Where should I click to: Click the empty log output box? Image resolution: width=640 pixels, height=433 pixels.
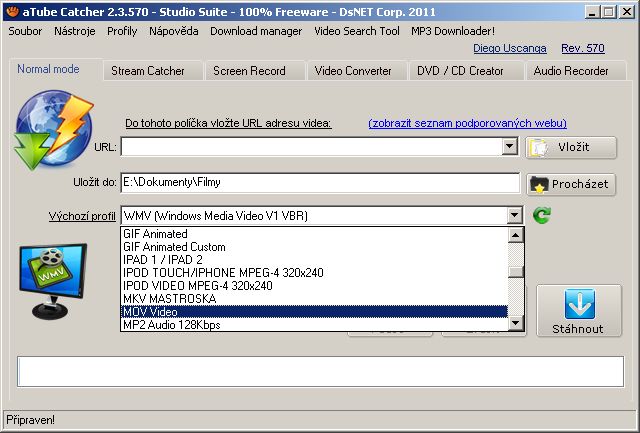320,371
